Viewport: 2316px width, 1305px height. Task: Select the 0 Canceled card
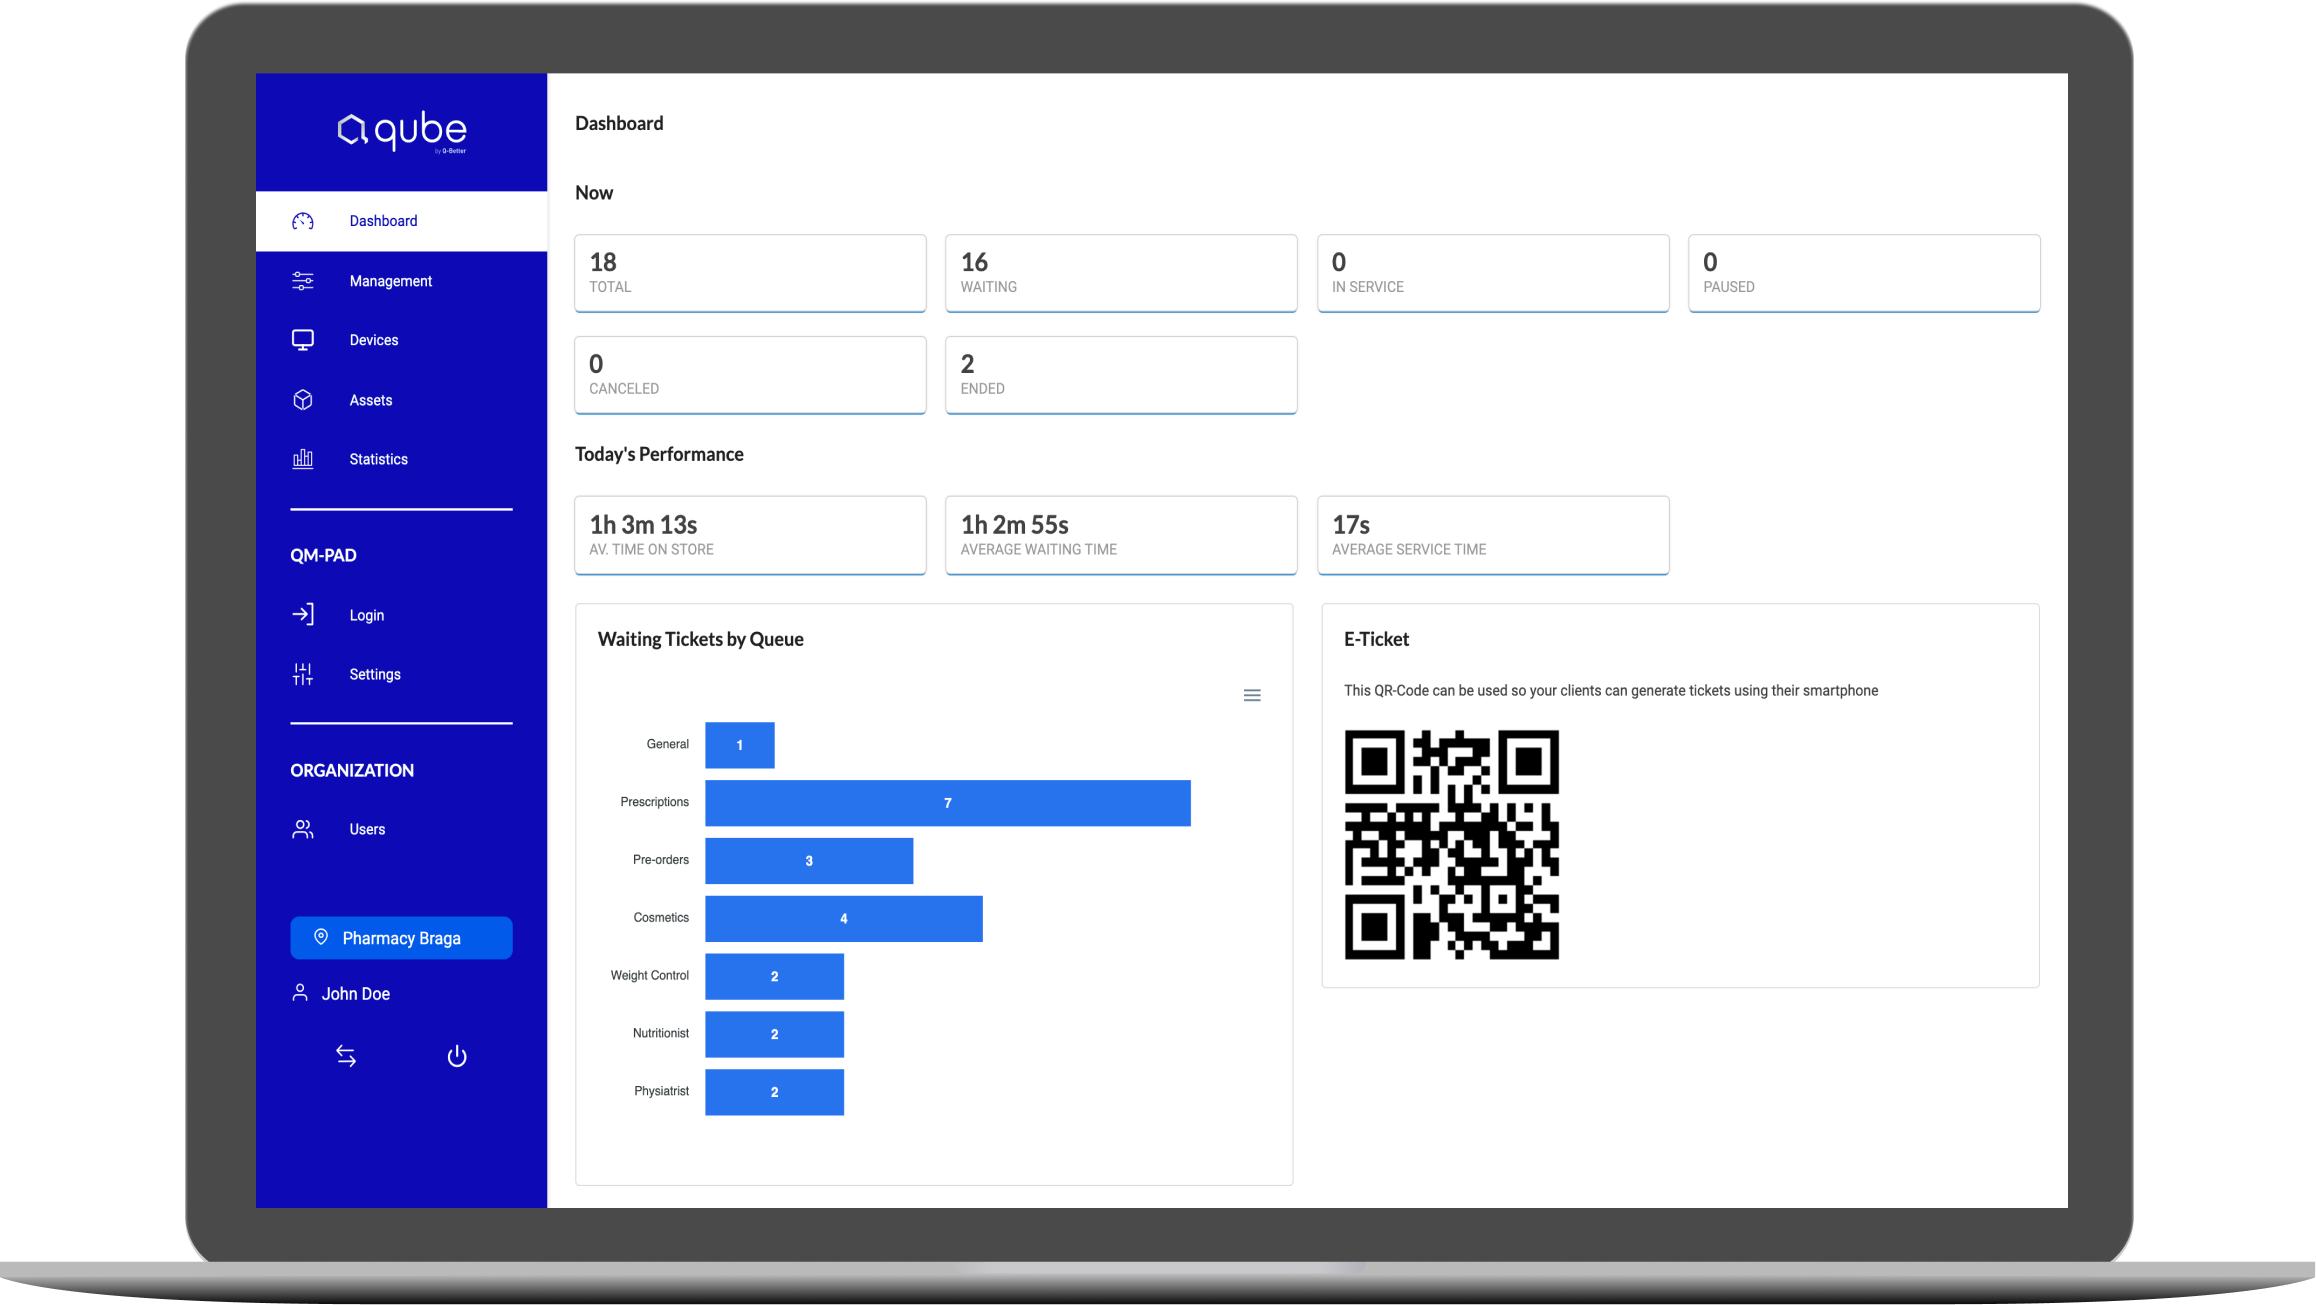click(x=750, y=375)
